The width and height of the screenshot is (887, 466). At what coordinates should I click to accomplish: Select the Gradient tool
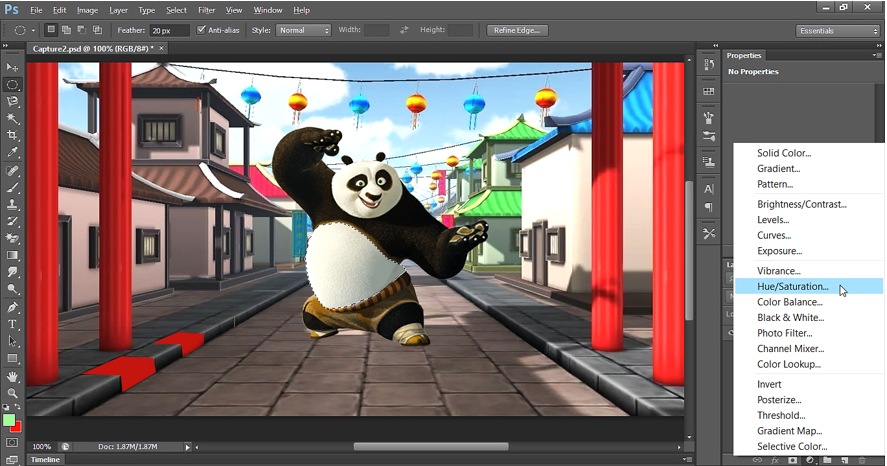click(12, 255)
